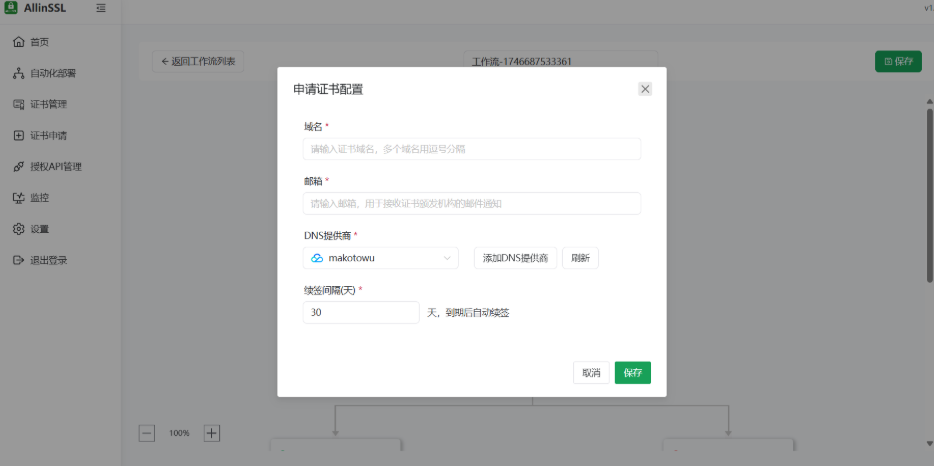This screenshot has height=466, width=934.
Task: Click the zoom out minus button
Action: 147,433
